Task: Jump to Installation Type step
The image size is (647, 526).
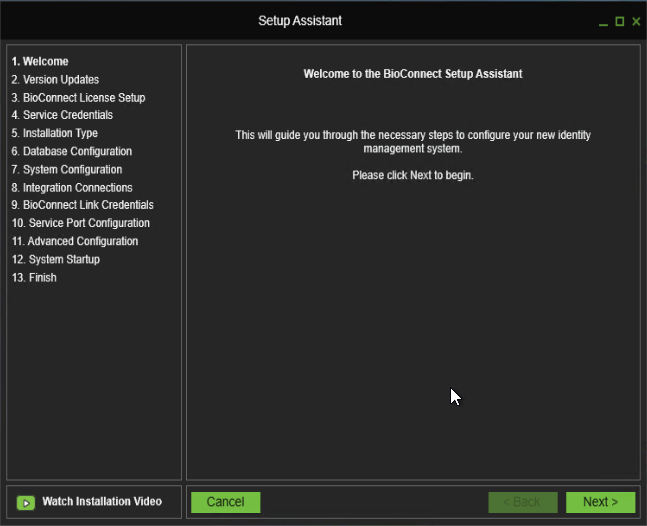Action: pyautogui.click(x=54, y=133)
